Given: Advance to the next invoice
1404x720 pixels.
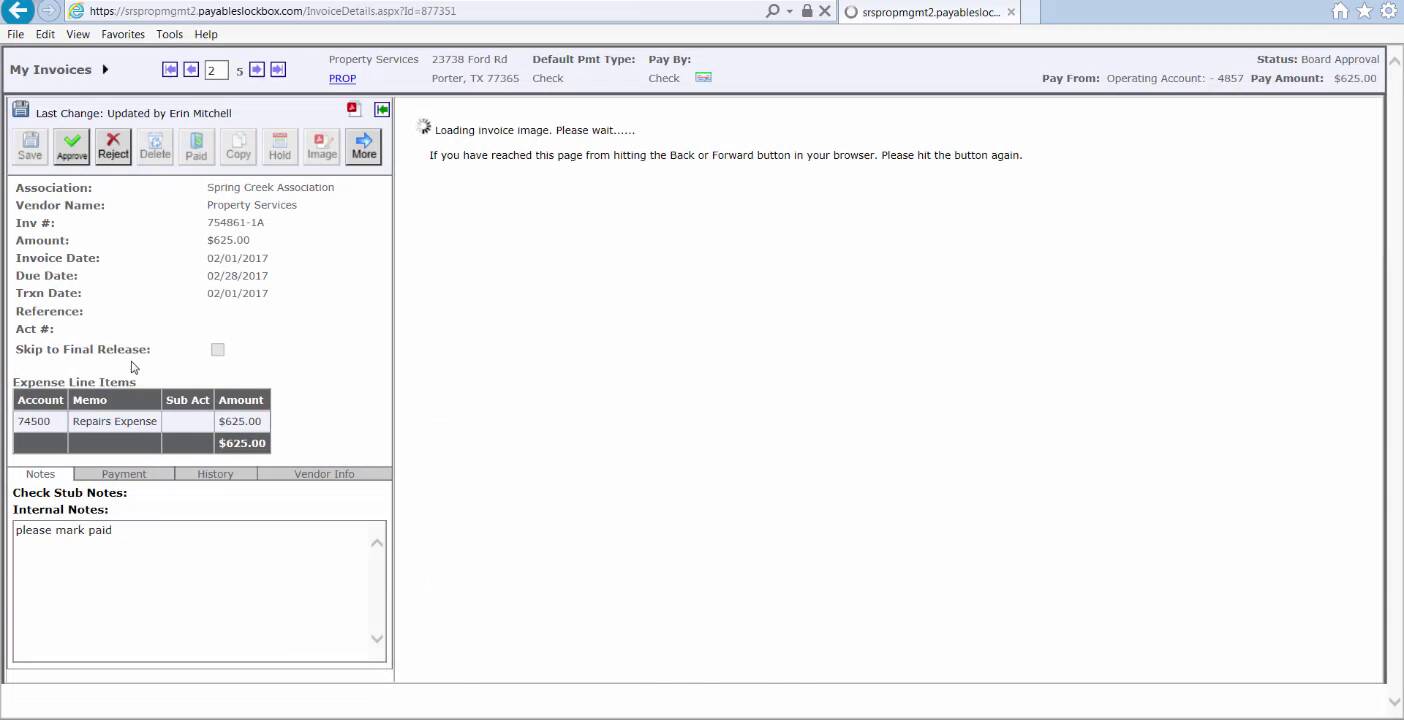Looking at the screenshot, I should click(x=257, y=69).
